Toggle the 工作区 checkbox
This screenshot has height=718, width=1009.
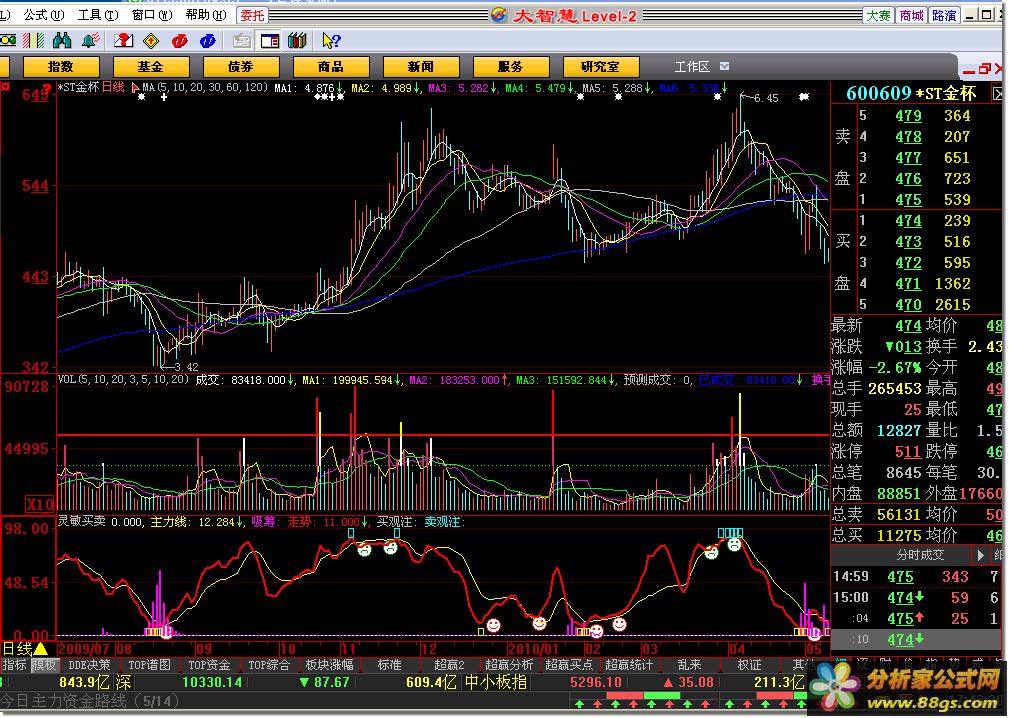(x=725, y=66)
